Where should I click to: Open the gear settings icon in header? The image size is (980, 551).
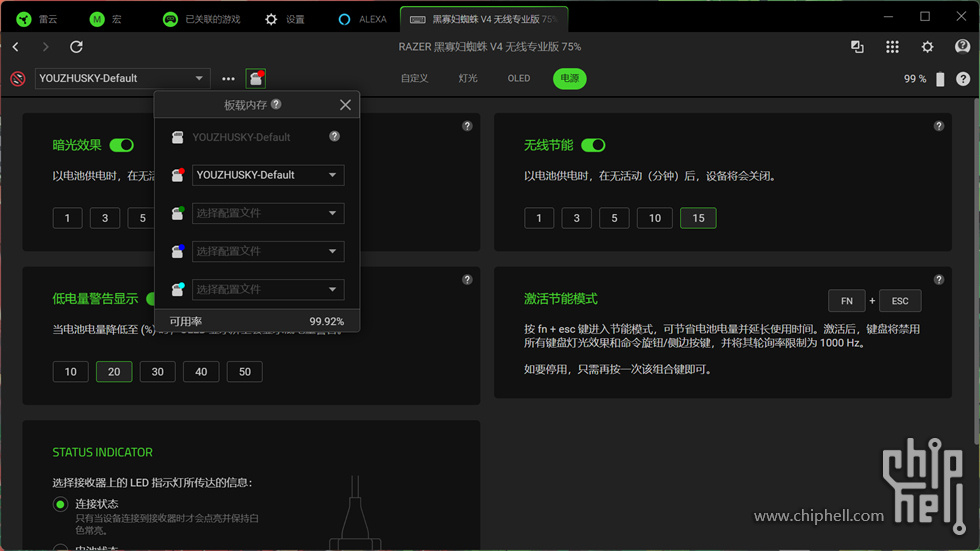pos(928,47)
